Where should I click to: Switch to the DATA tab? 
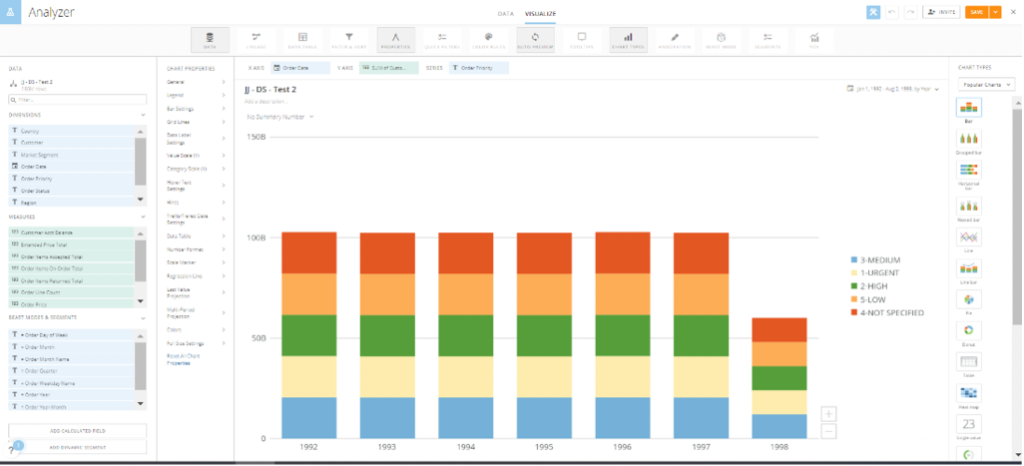tap(505, 13)
